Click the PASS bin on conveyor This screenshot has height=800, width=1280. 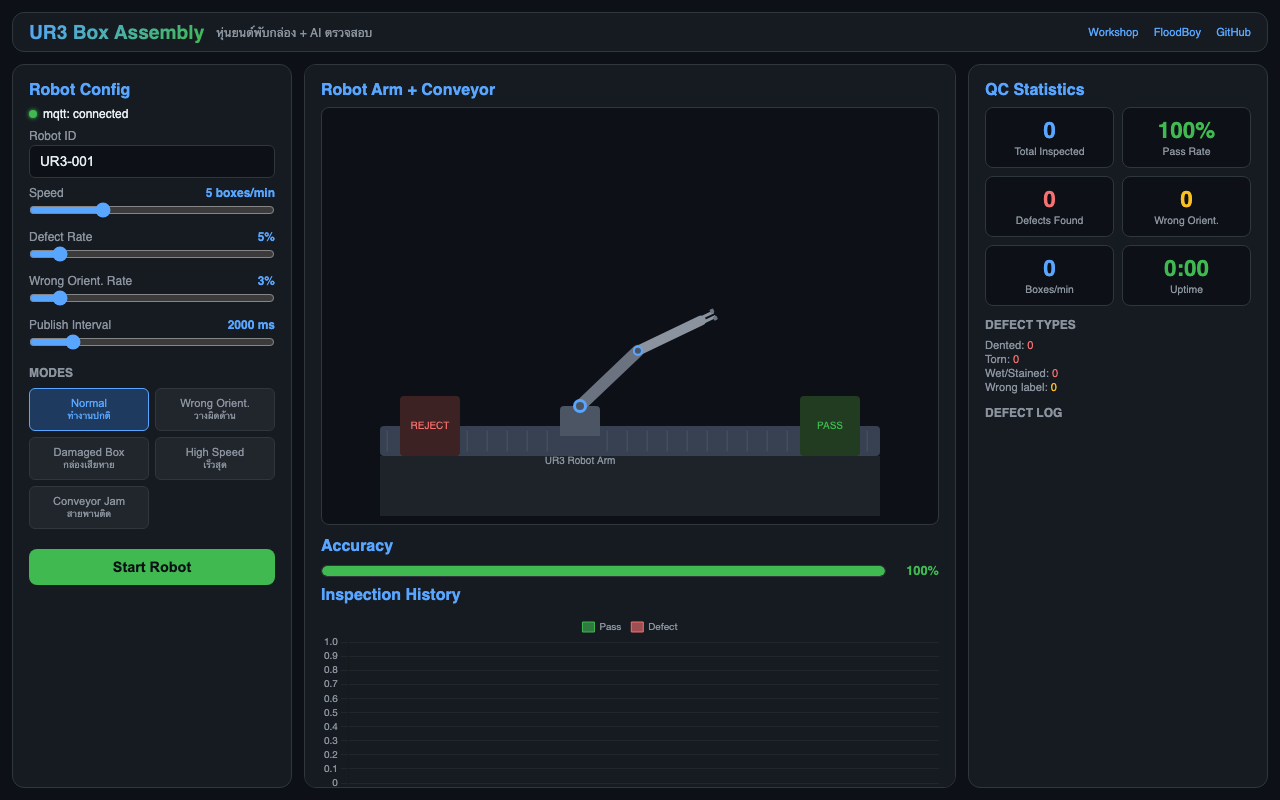point(829,425)
